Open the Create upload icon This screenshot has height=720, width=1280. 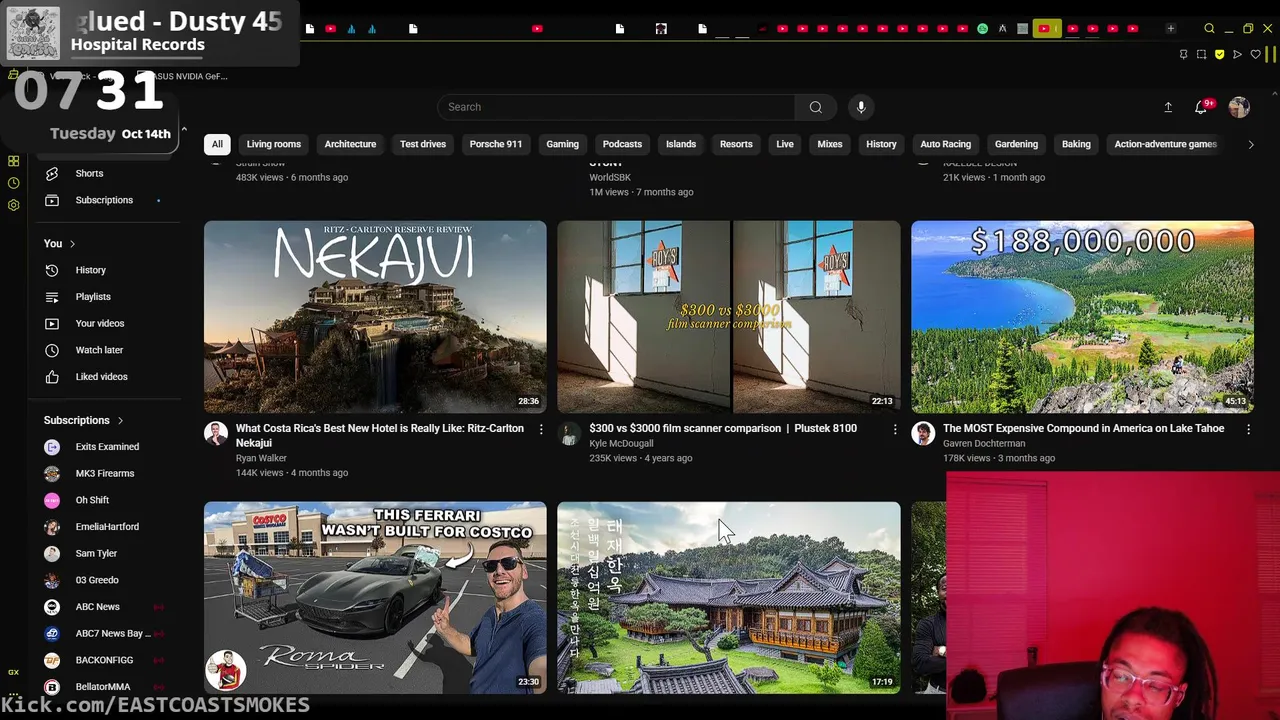coord(1168,107)
